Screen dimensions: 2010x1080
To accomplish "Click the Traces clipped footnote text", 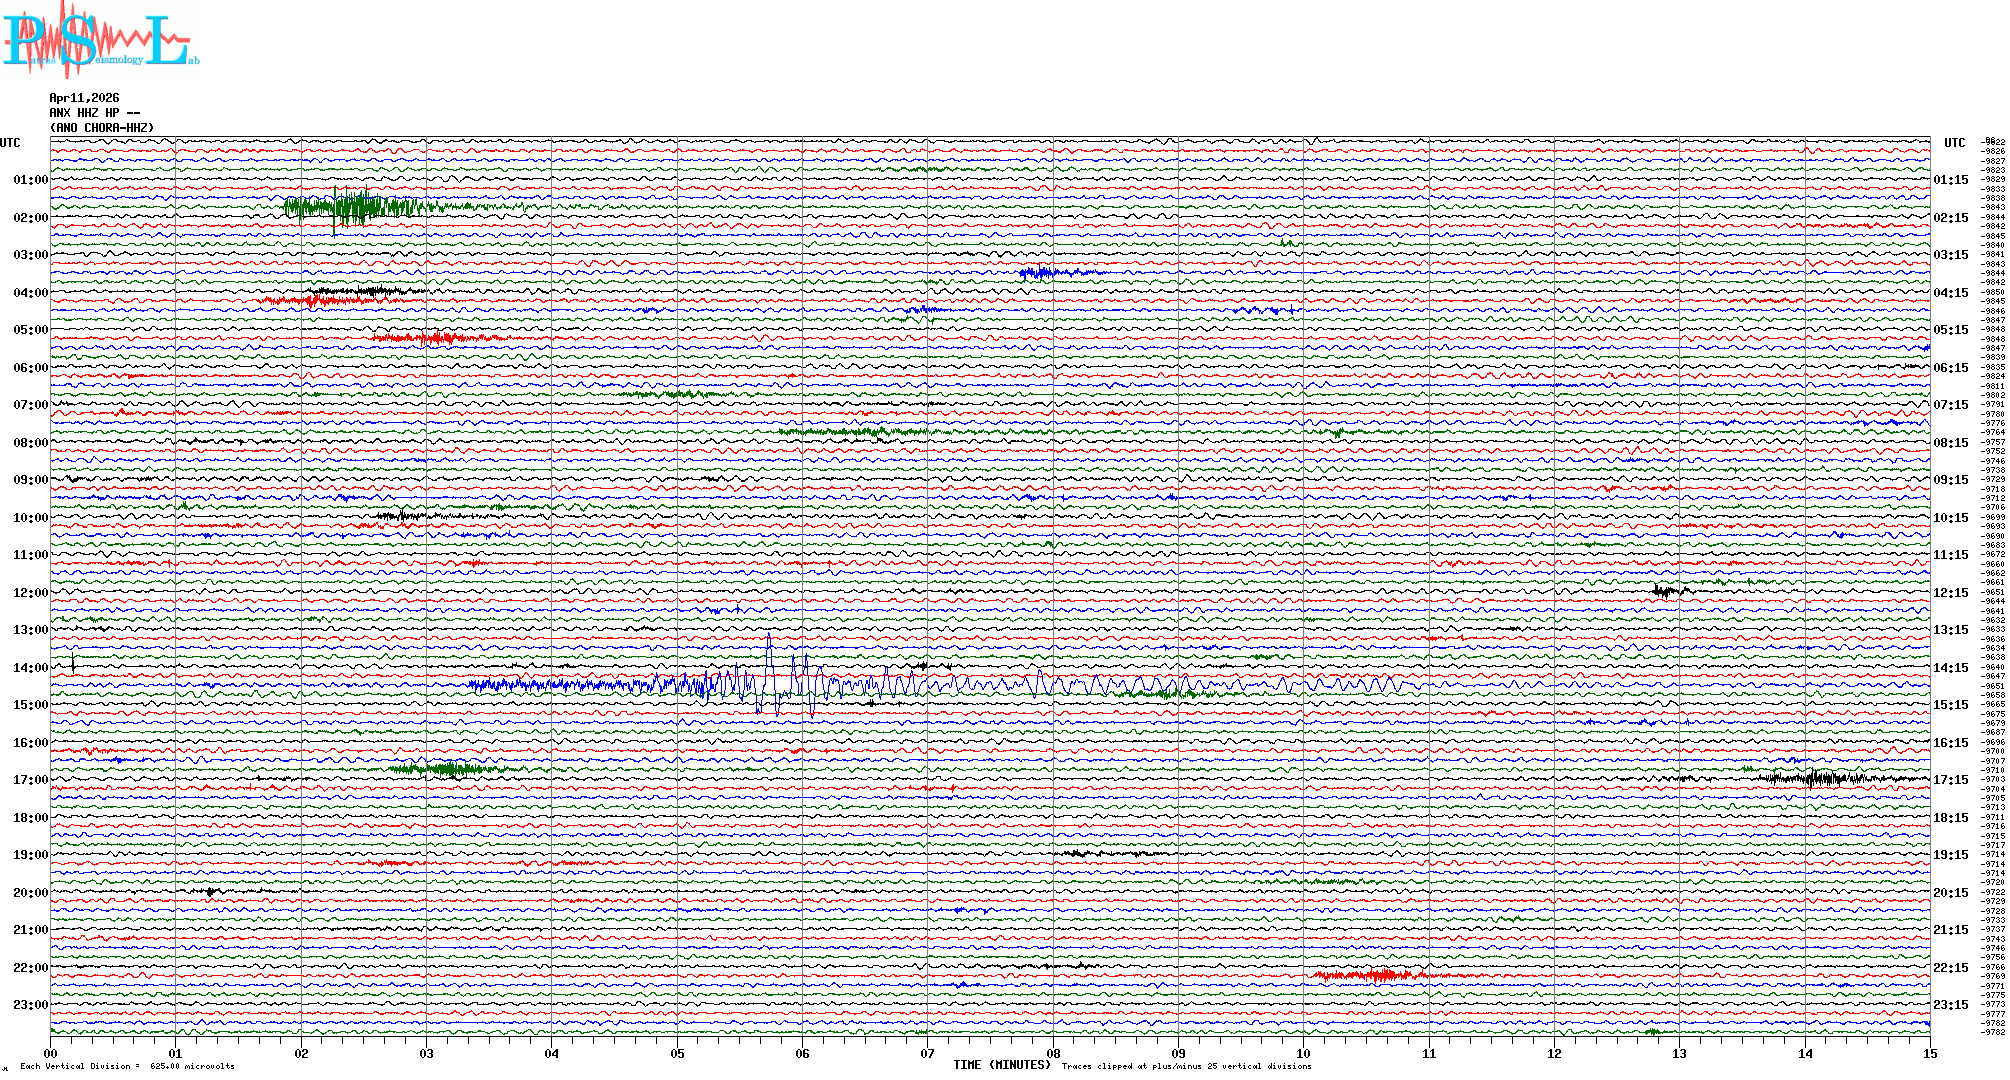I will coord(1186,1066).
